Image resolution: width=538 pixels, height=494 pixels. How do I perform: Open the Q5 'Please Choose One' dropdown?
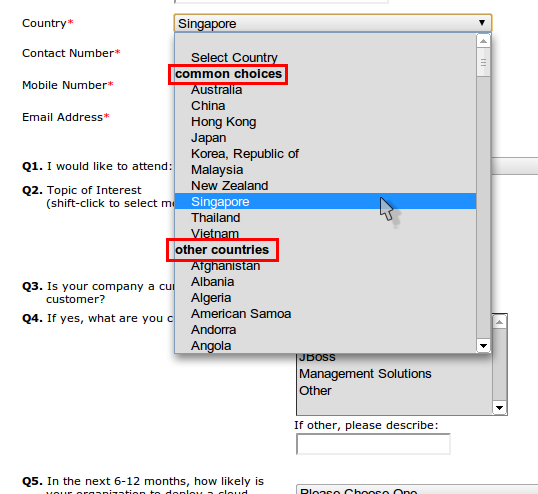click(x=417, y=490)
